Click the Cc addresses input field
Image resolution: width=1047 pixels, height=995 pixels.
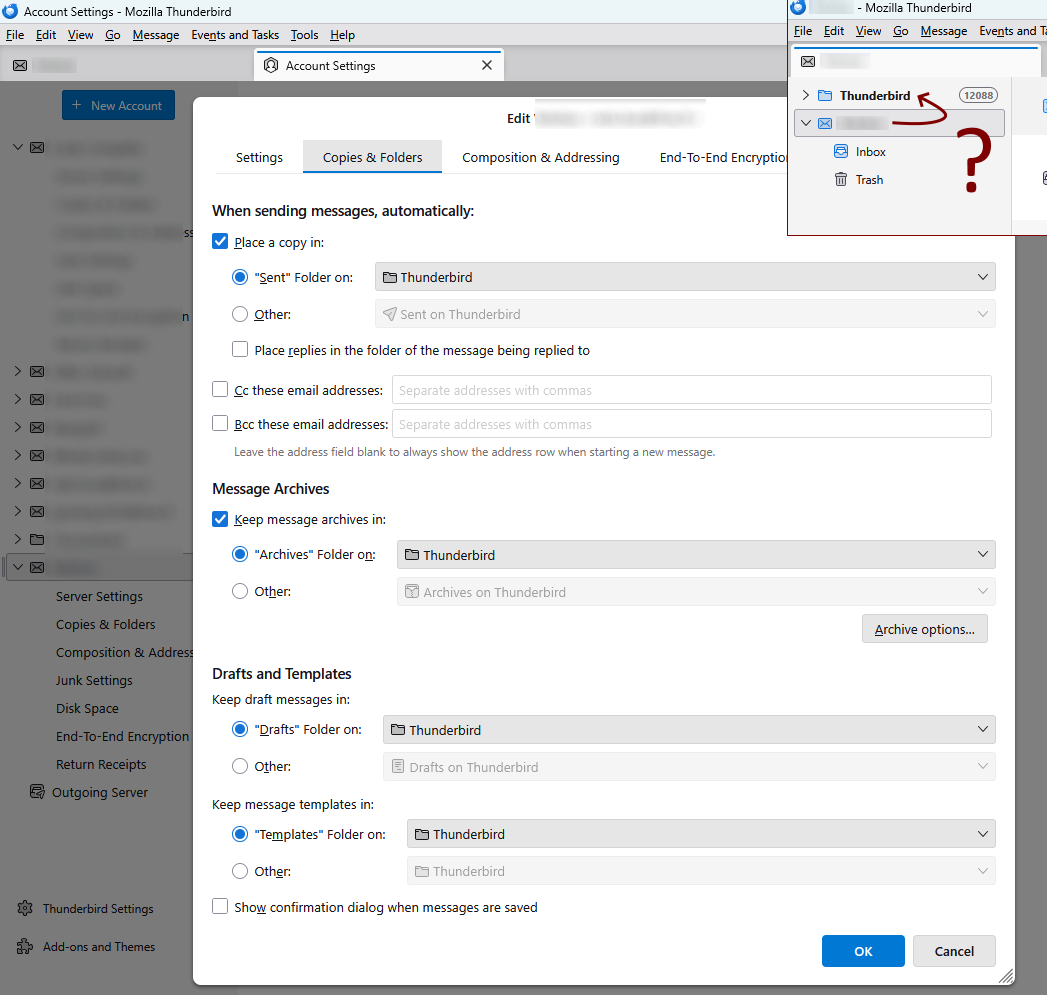(x=692, y=390)
